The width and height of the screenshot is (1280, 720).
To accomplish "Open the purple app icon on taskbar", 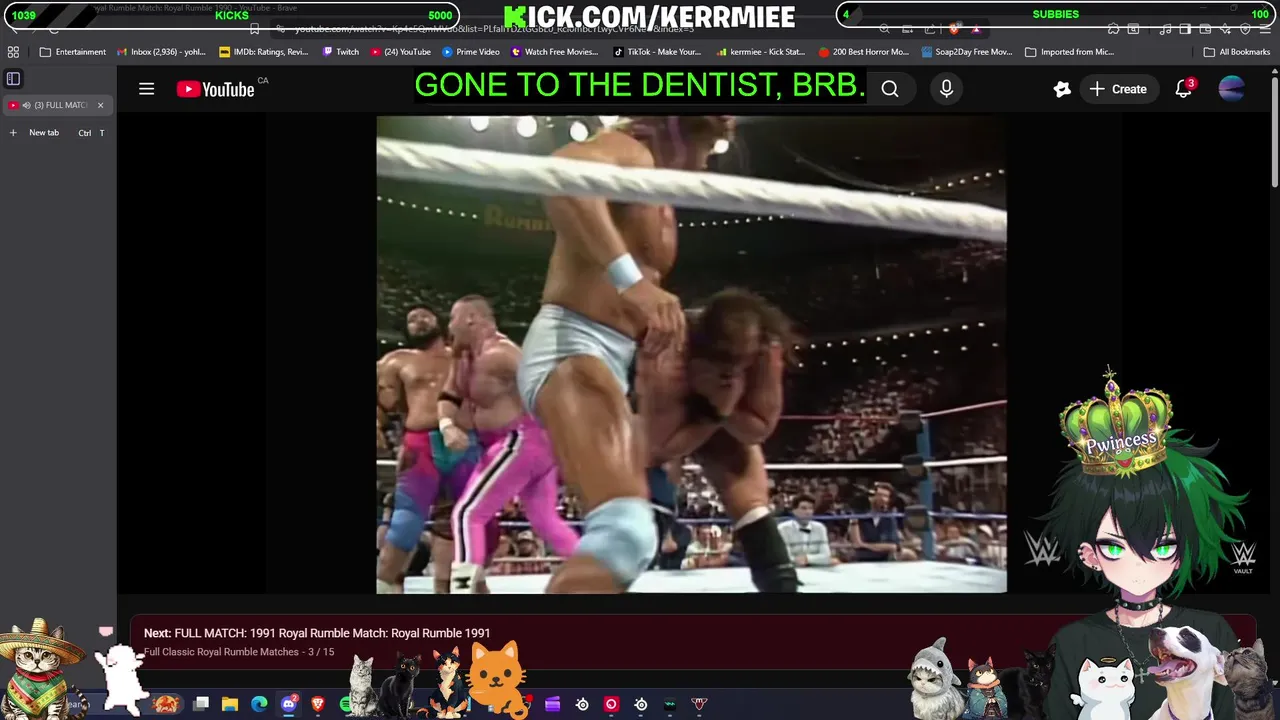I will tap(552, 704).
